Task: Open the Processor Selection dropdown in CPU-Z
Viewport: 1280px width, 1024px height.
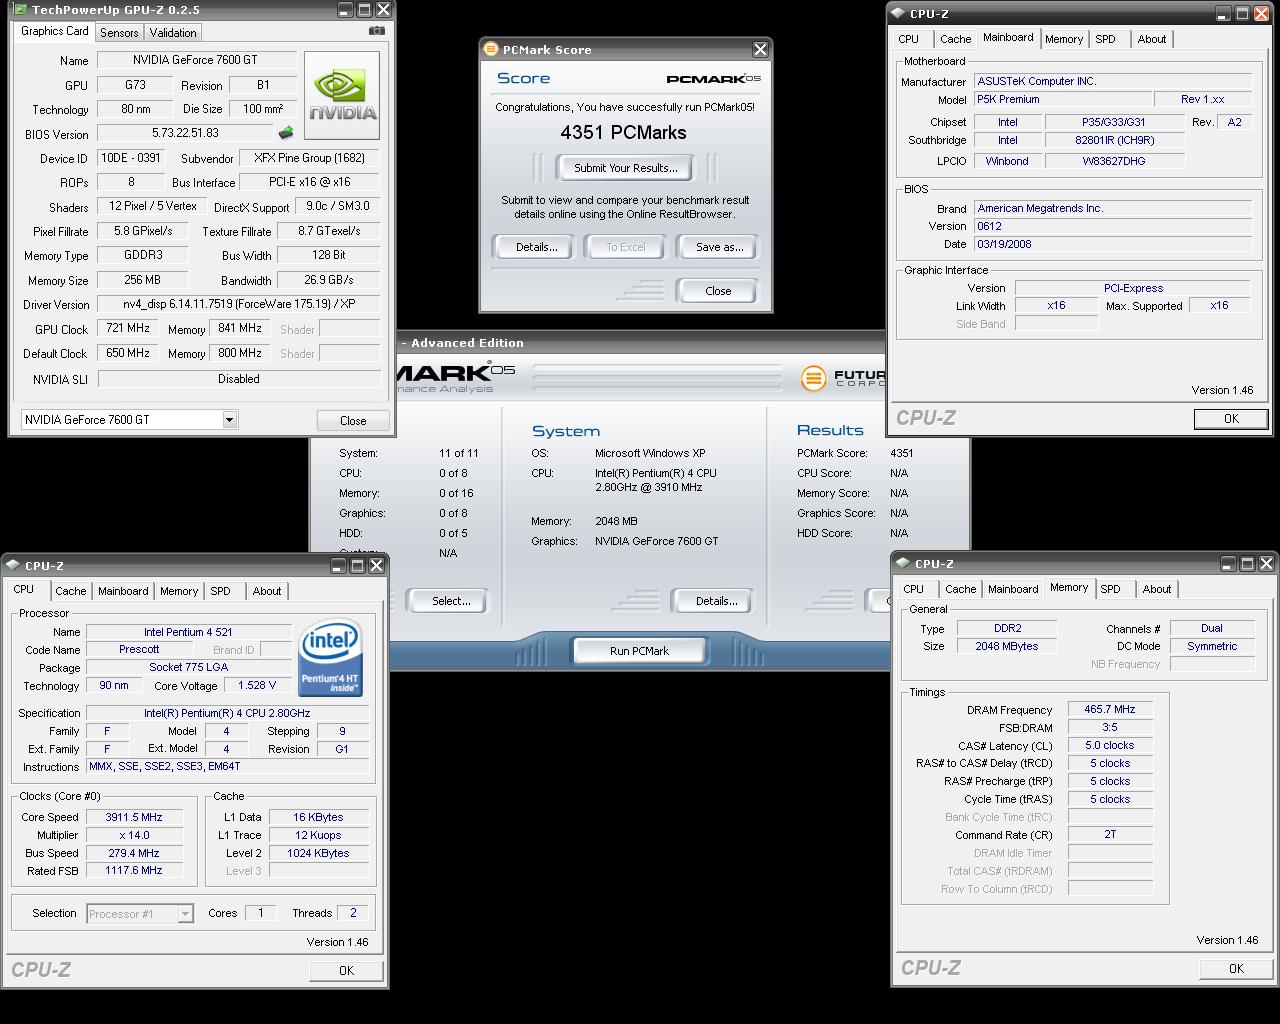Action: (x=185, y=913)
